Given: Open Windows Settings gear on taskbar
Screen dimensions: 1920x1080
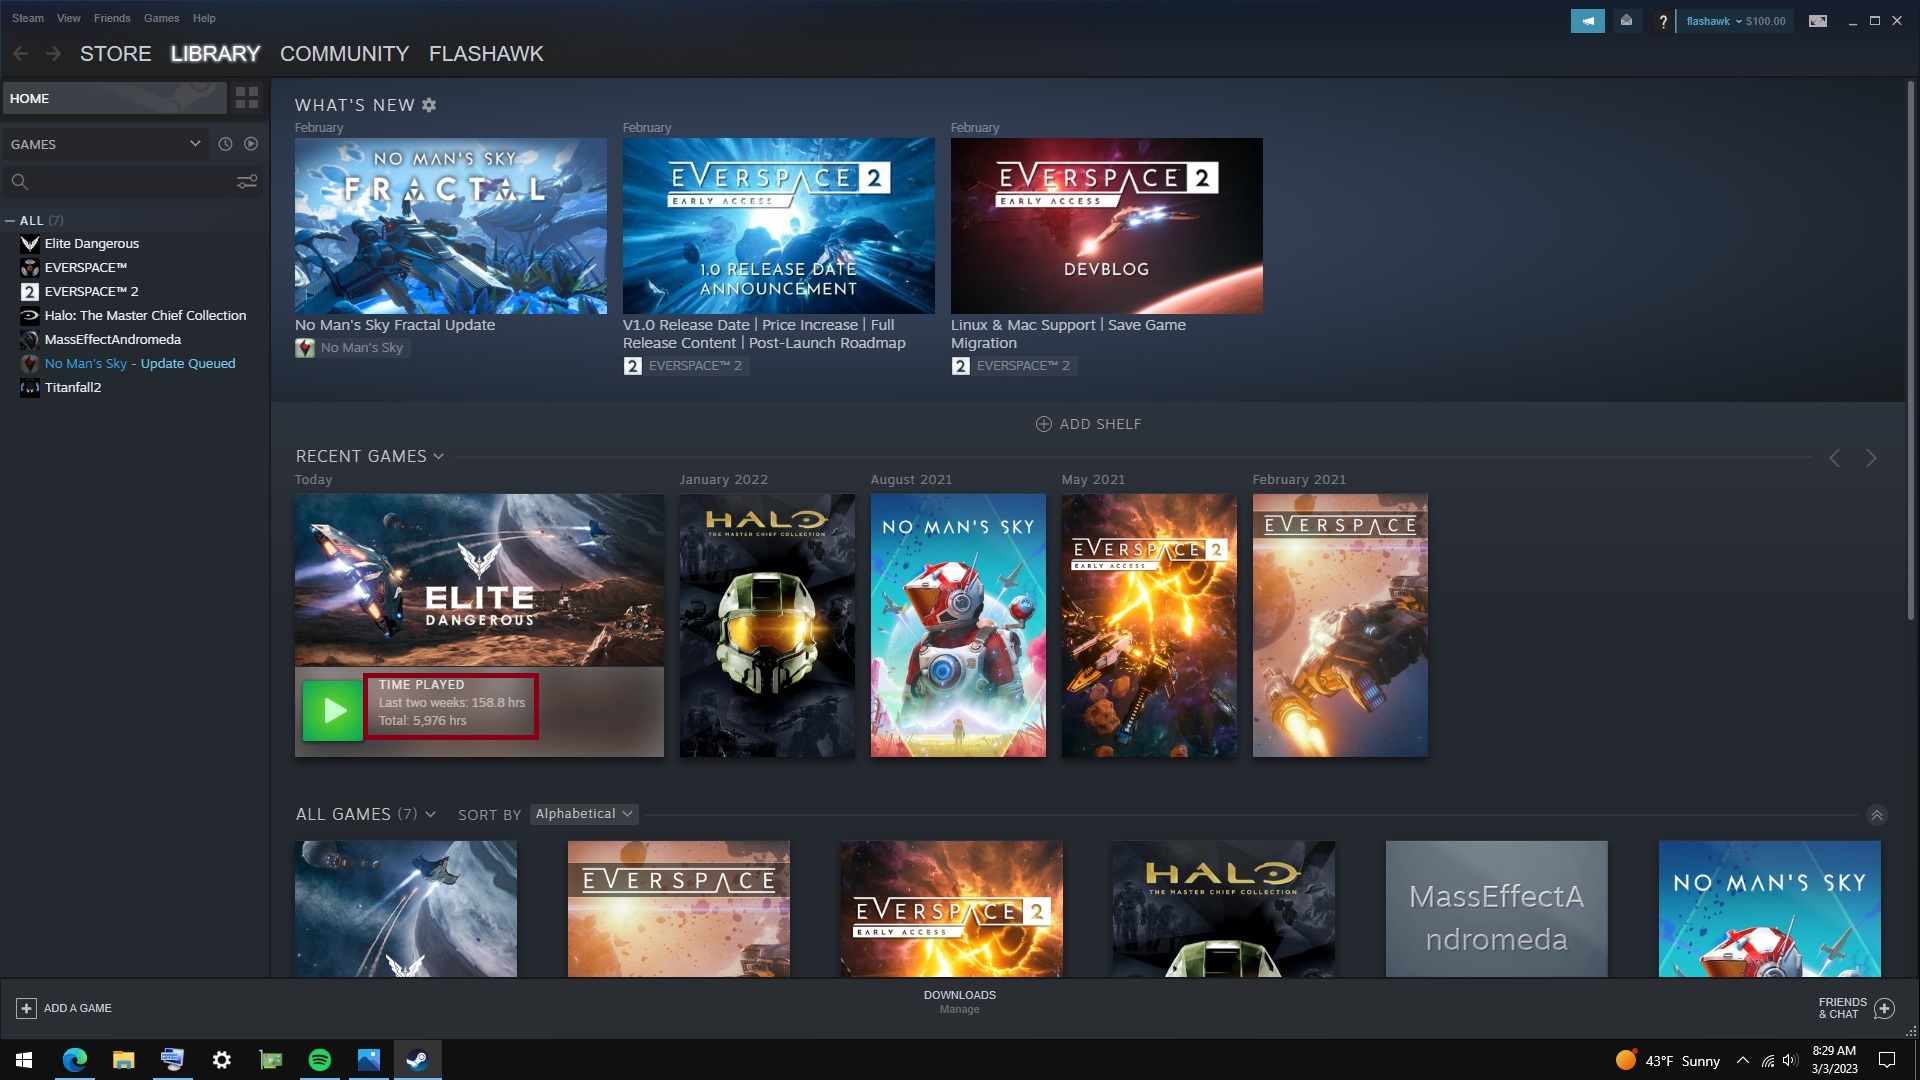Looking at the screenshot, I should pos(222,1060).
